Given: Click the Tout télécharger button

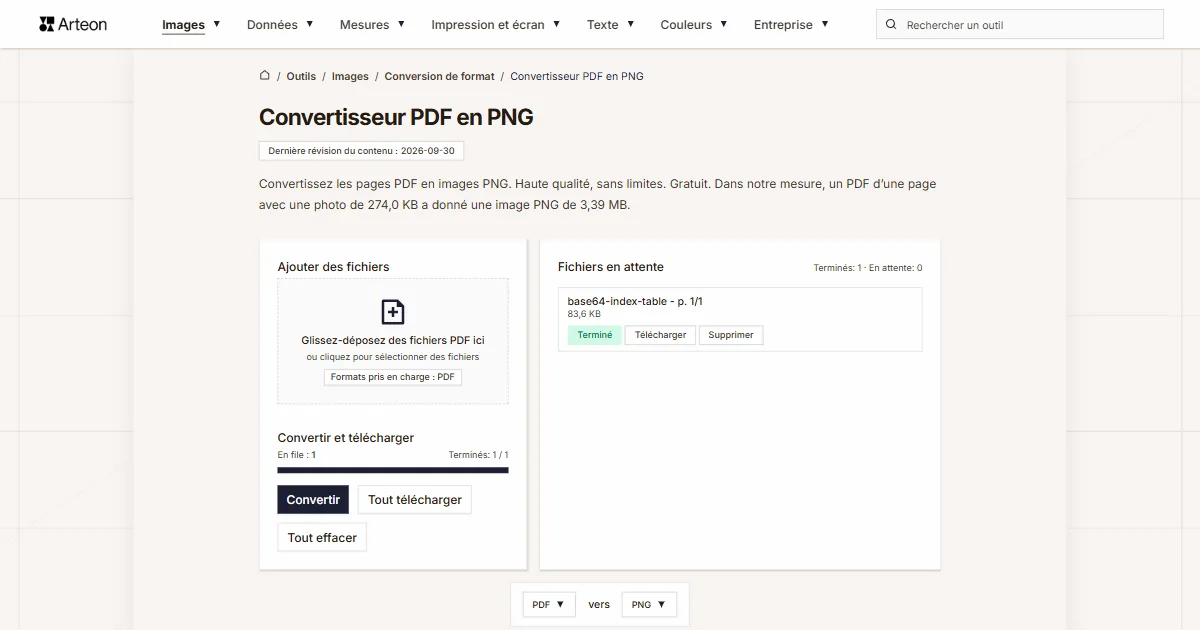Looking at the screenshot, I should coord(415,500).
